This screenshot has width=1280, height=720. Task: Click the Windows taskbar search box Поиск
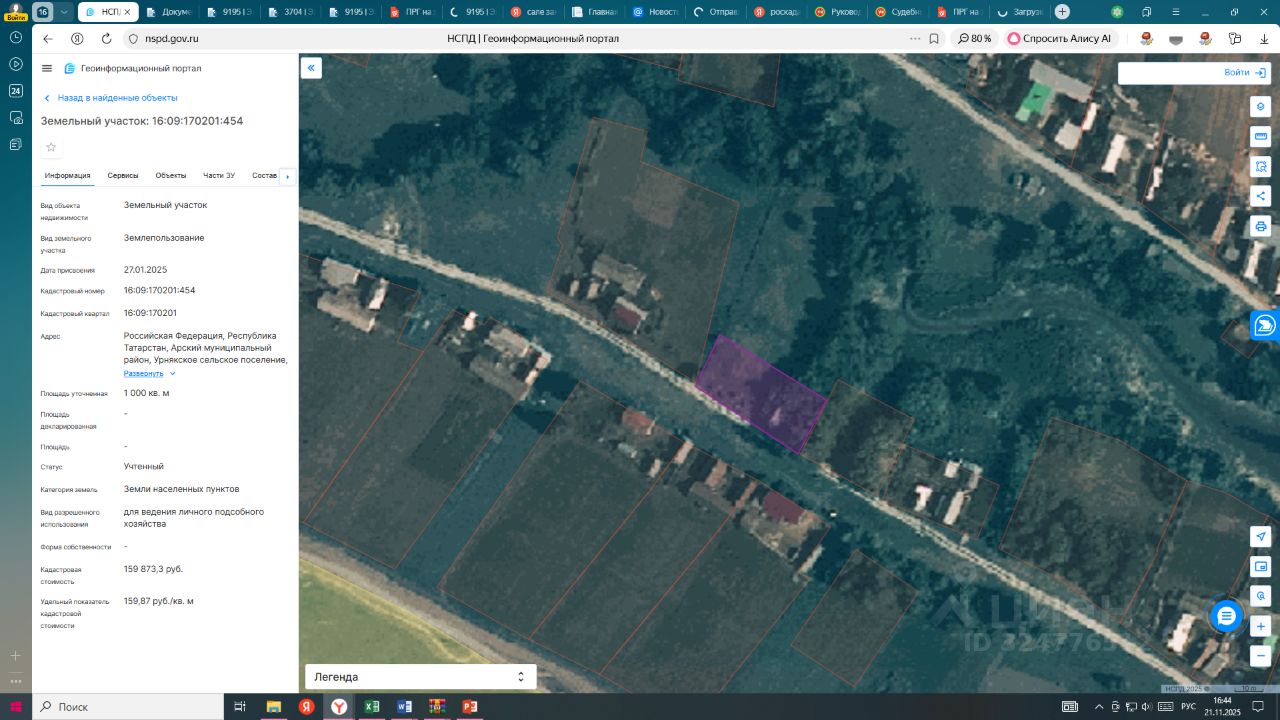point(127,706)
